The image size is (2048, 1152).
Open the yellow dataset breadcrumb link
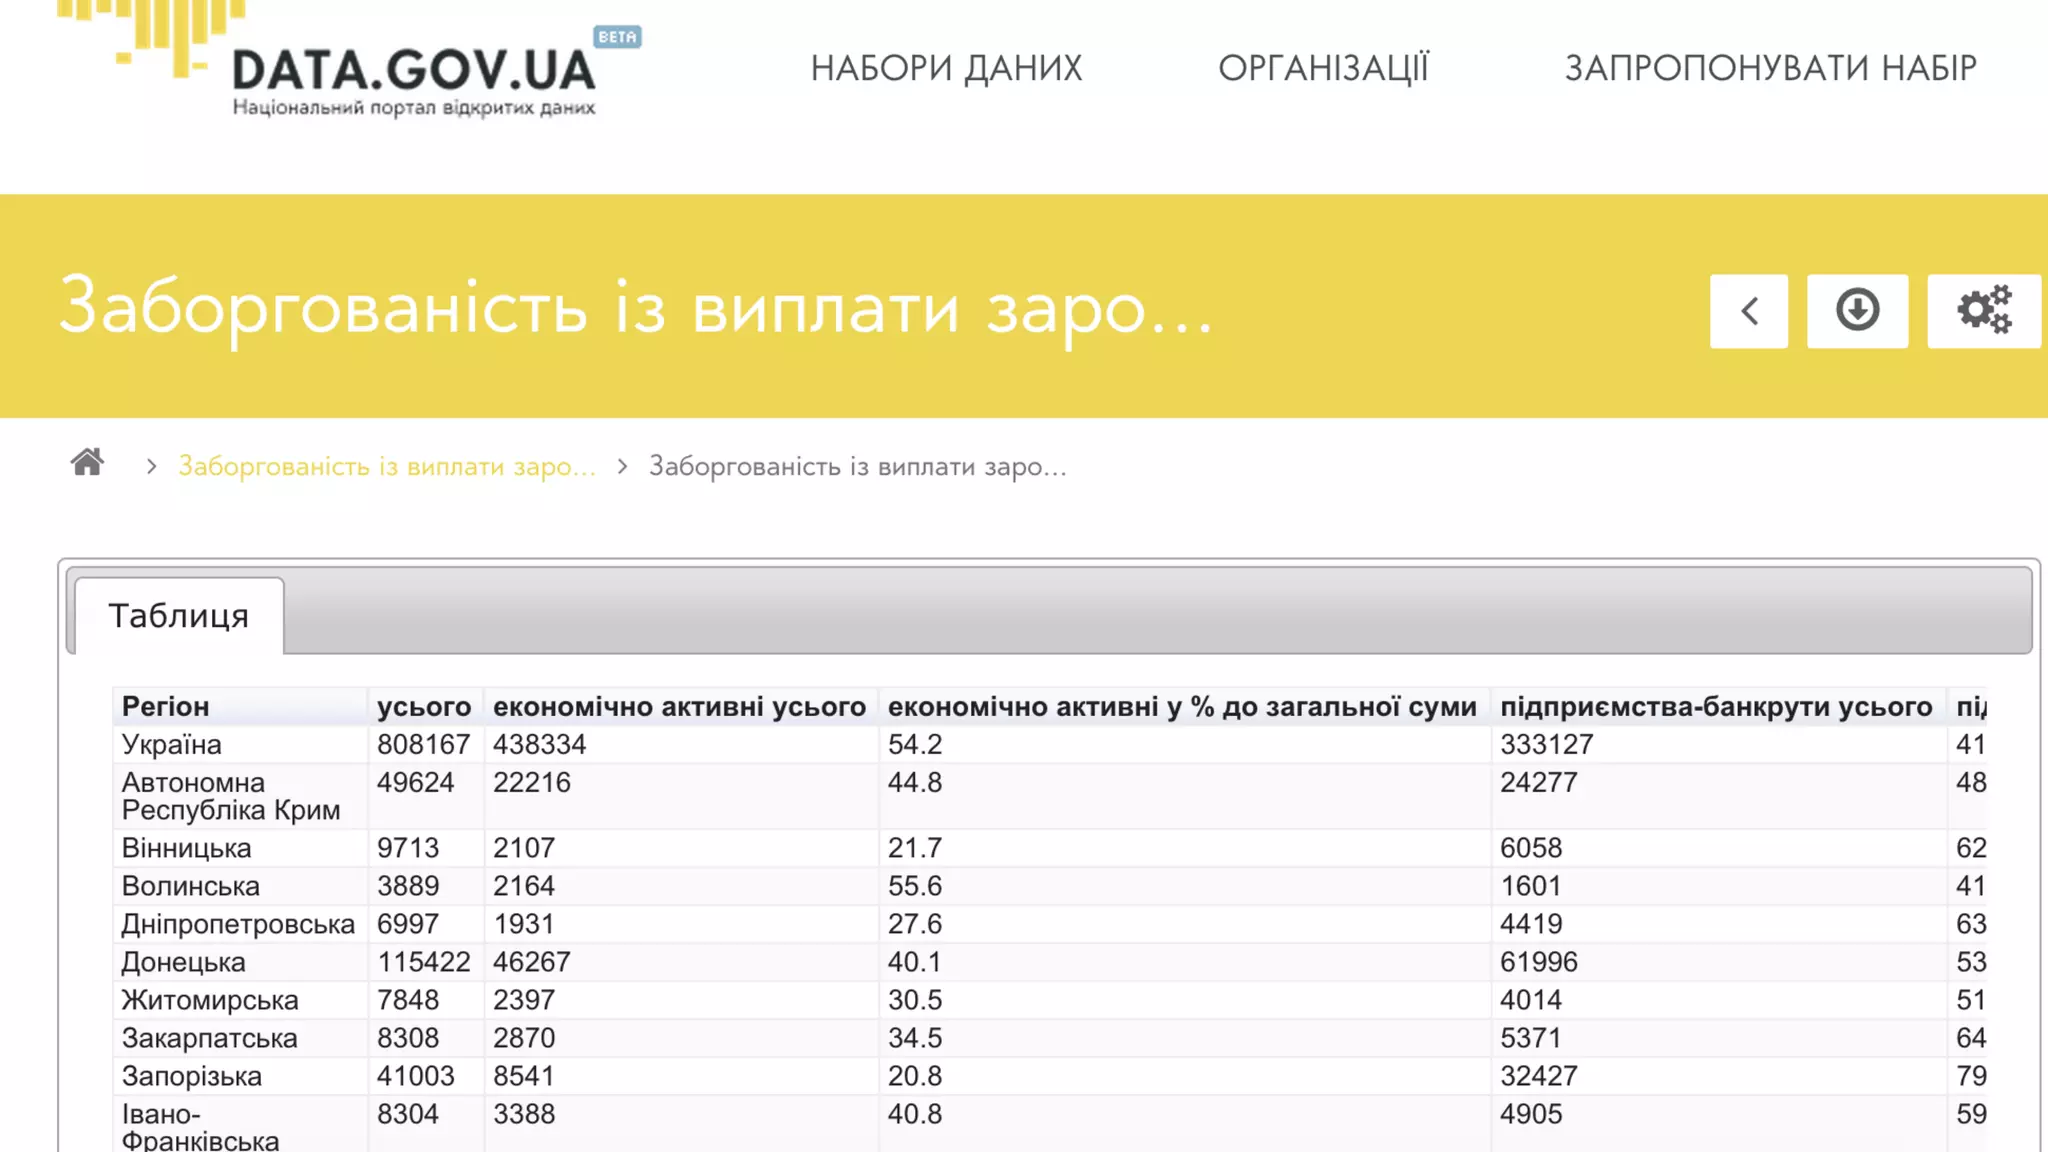click(387, 466)
